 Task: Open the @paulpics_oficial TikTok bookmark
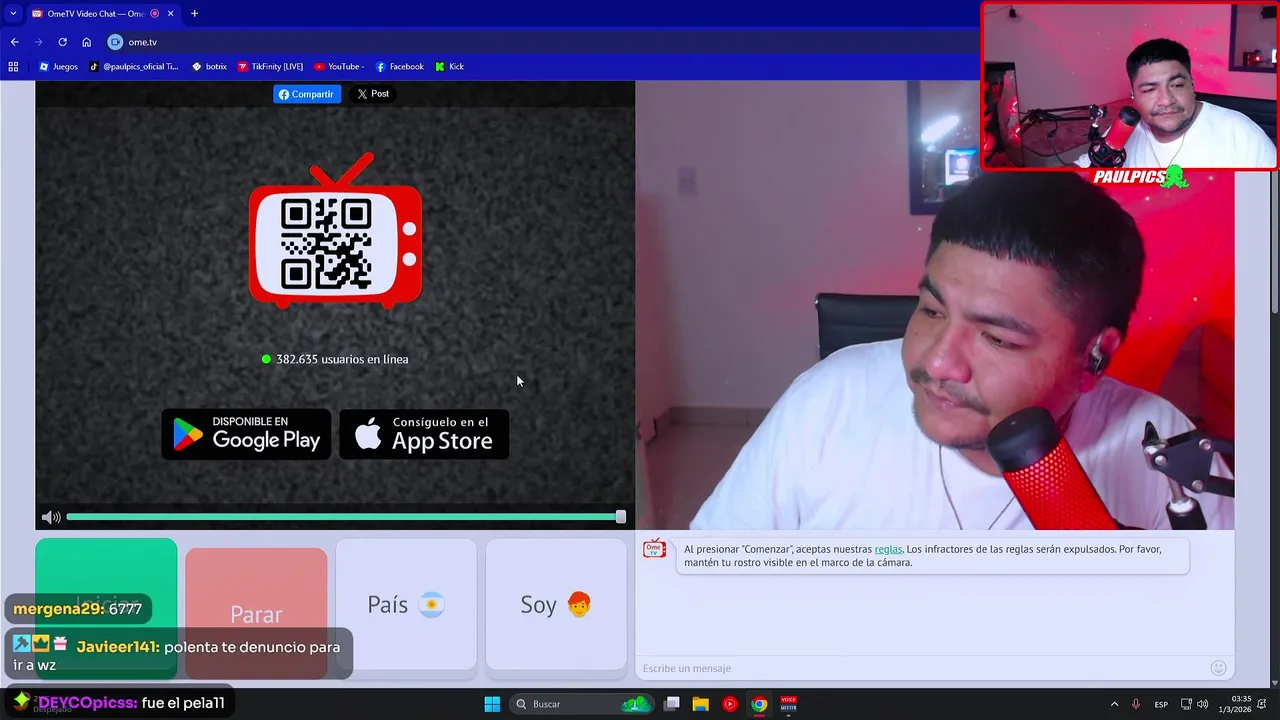133,66
